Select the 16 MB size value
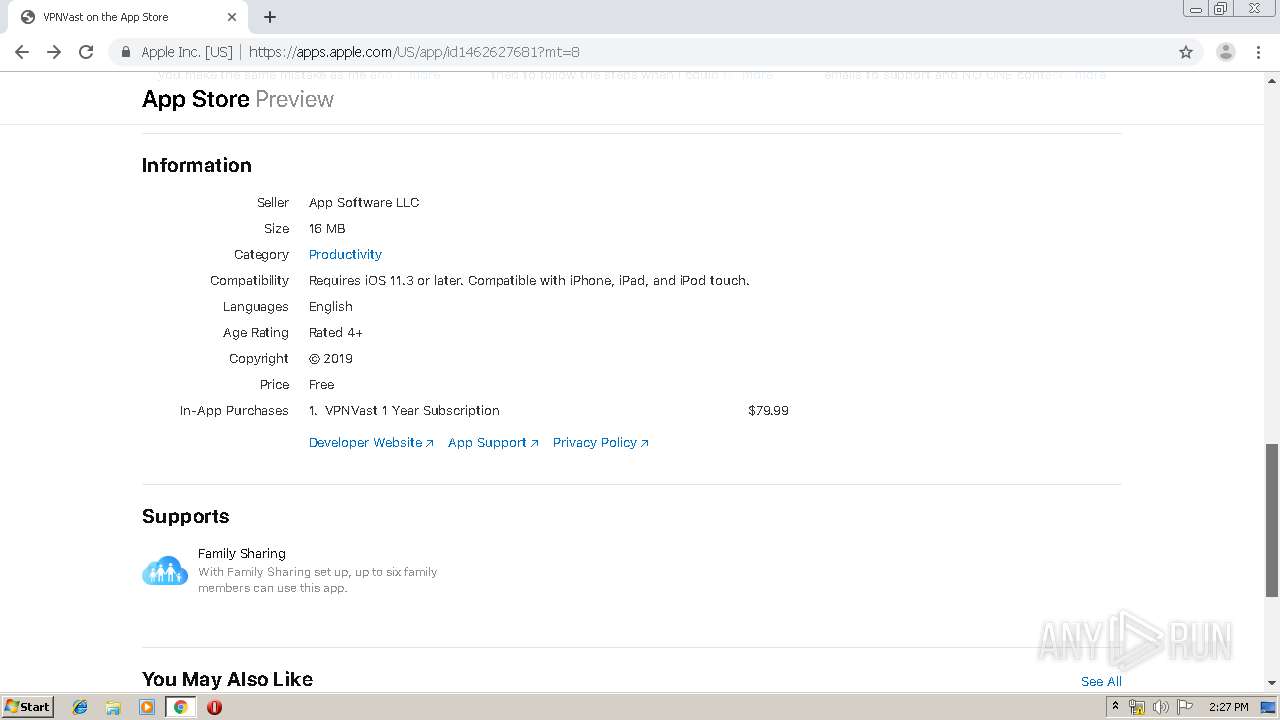Viewport: 1280px width, 720px height. point(327,228)
